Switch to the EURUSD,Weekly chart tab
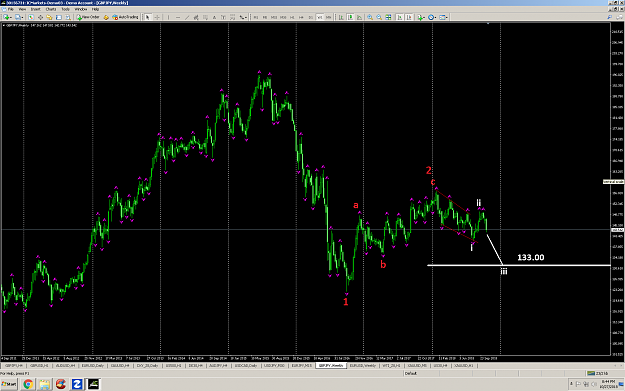Viewport: 625px width, 391px height. 363,365
